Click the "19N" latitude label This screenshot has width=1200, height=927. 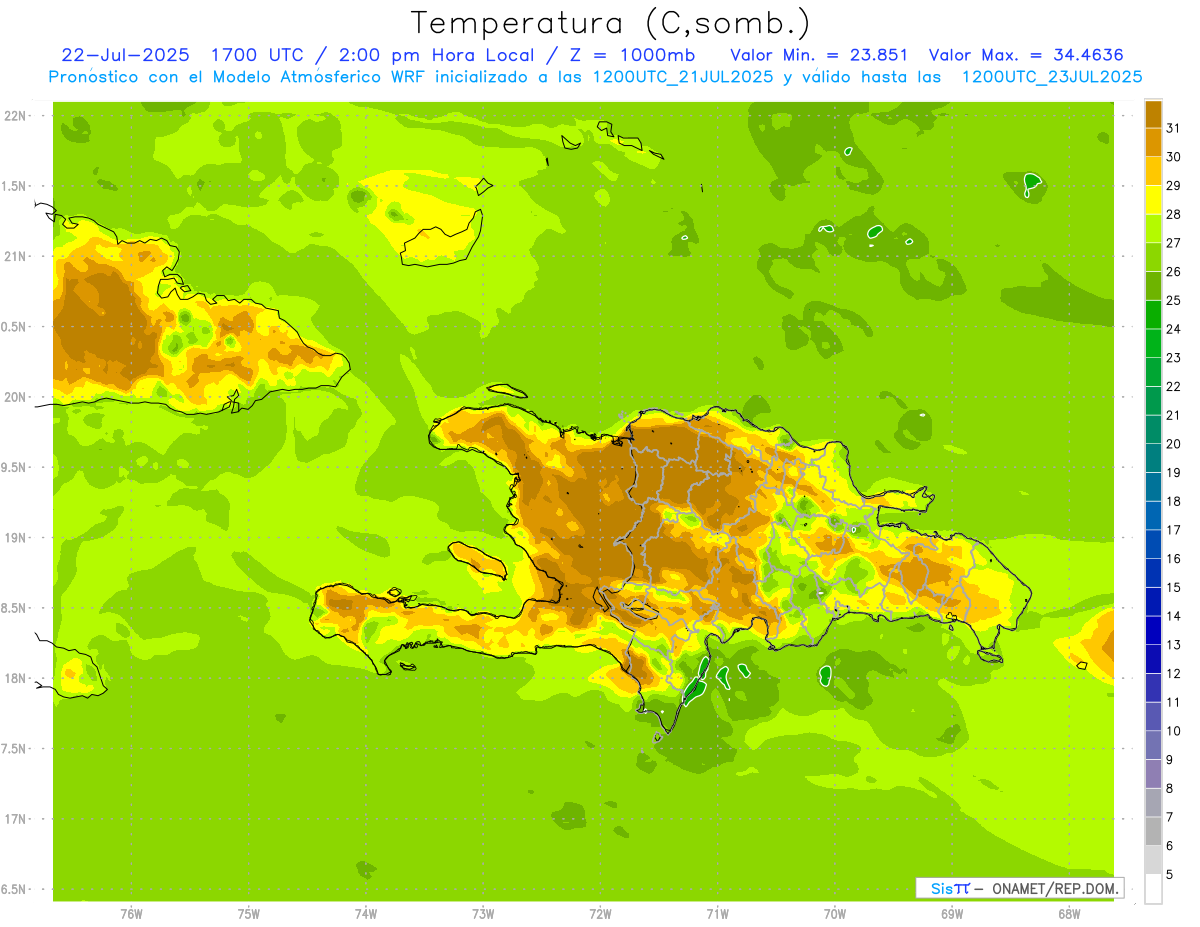(x=17, y=537)
